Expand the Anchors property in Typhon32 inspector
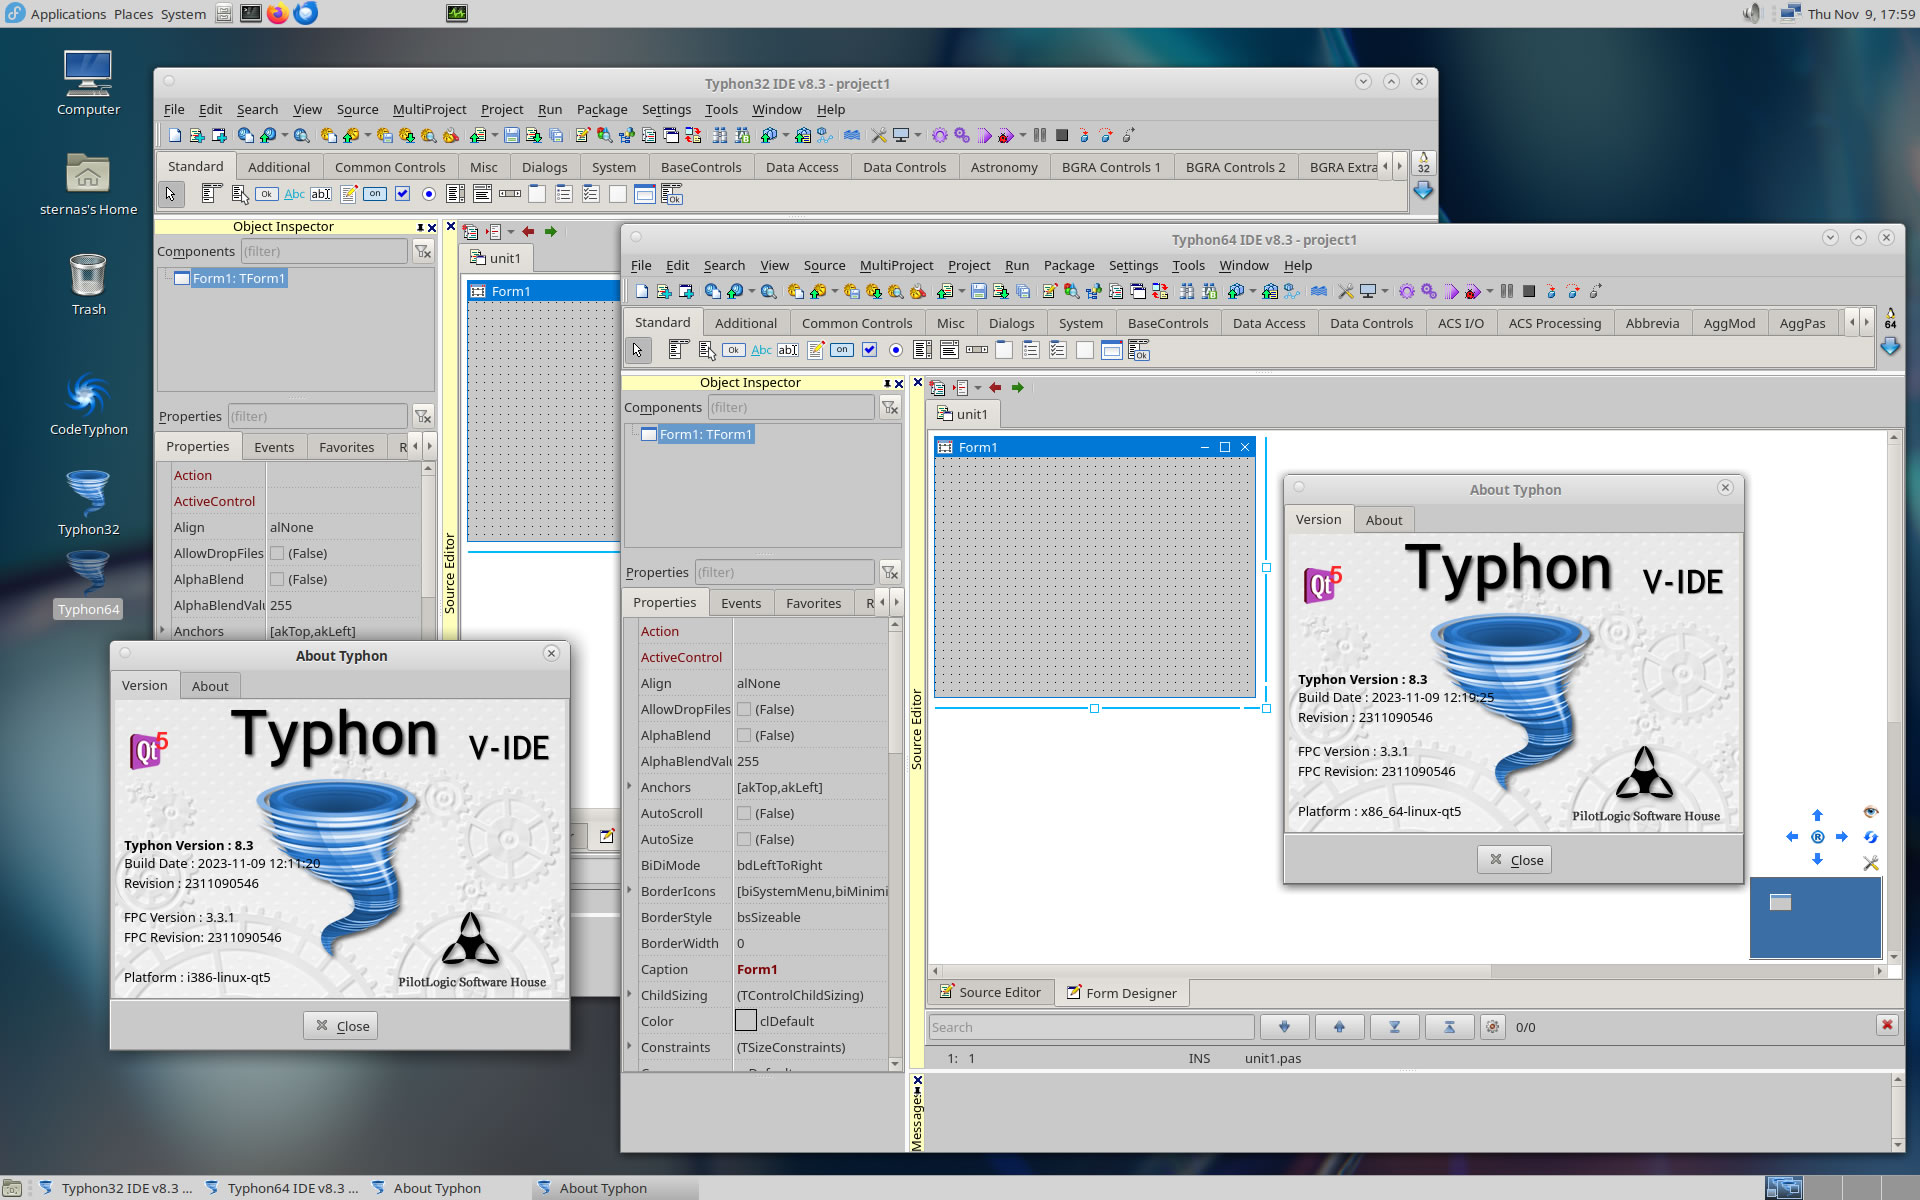Screen dimensions: 1920x1200 163,631
